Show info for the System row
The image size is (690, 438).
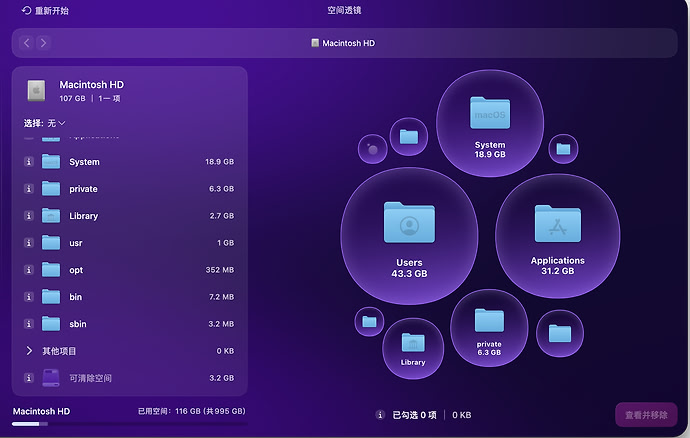click(x=29, y=162)
